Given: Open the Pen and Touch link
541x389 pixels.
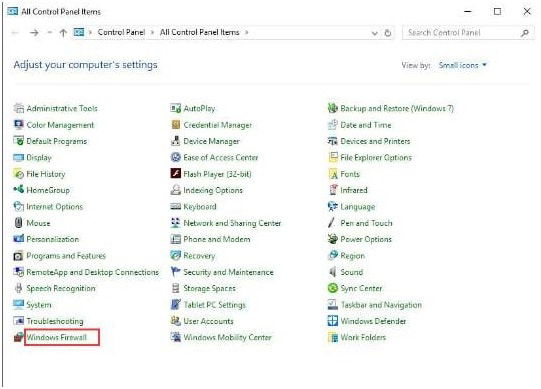Looking at the screenshot, I should pyautogui.click(x=366, y=223).
